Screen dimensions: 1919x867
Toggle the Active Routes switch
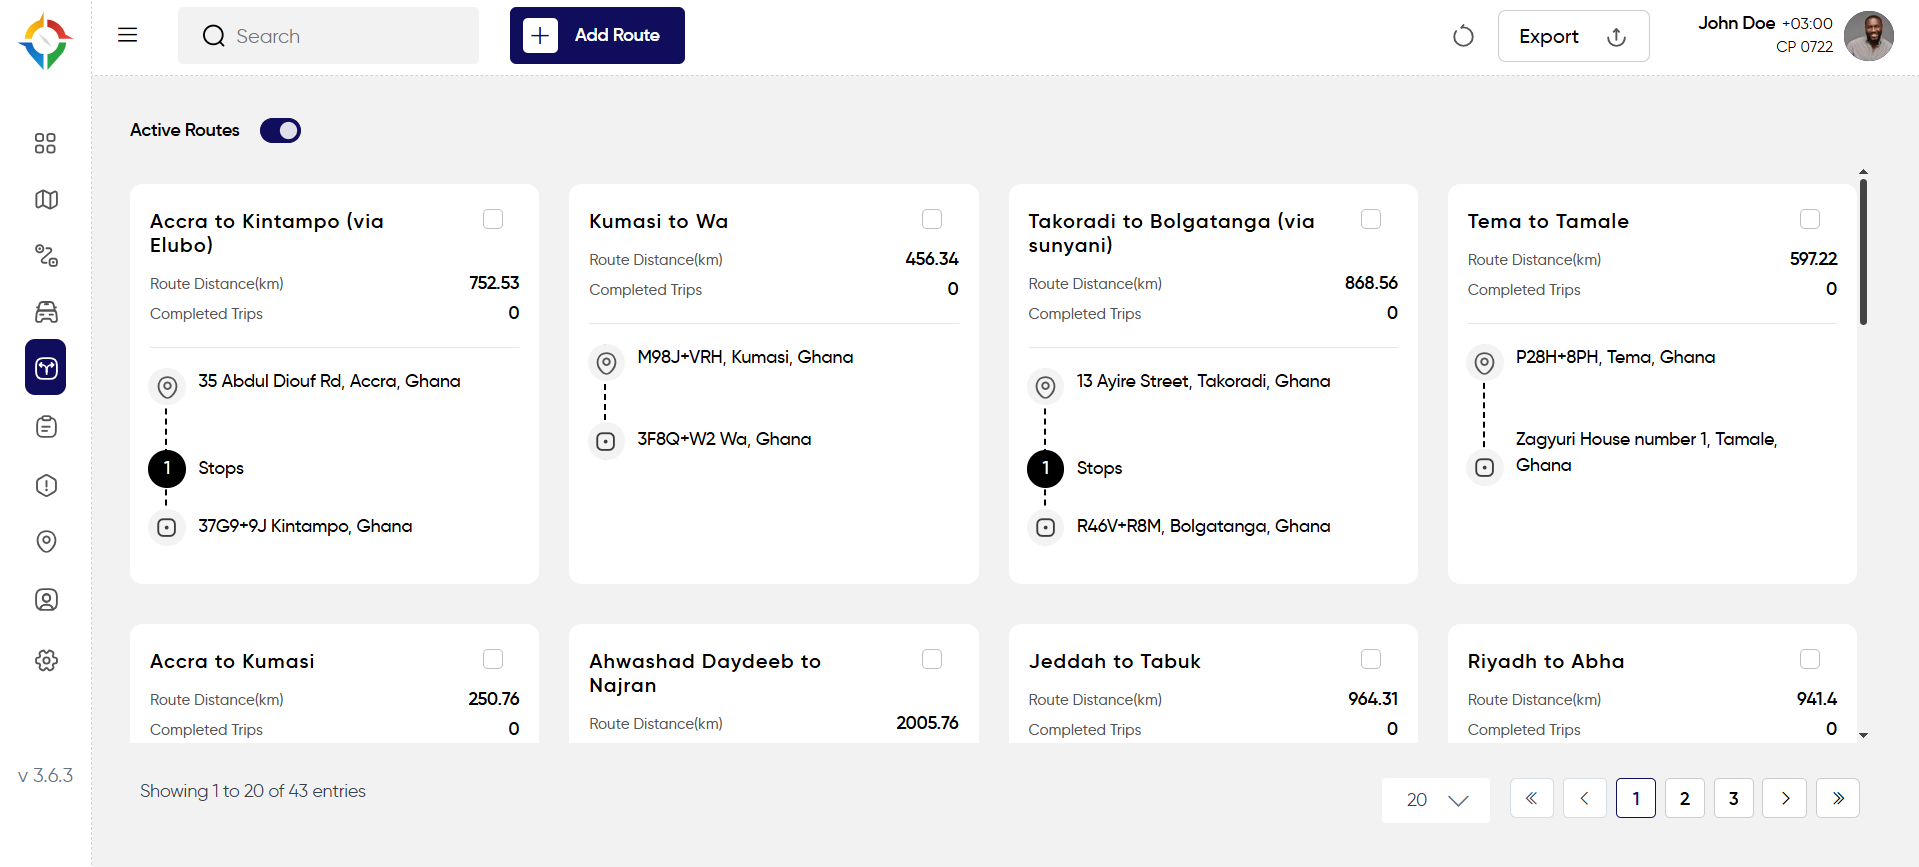coord(280,130)
